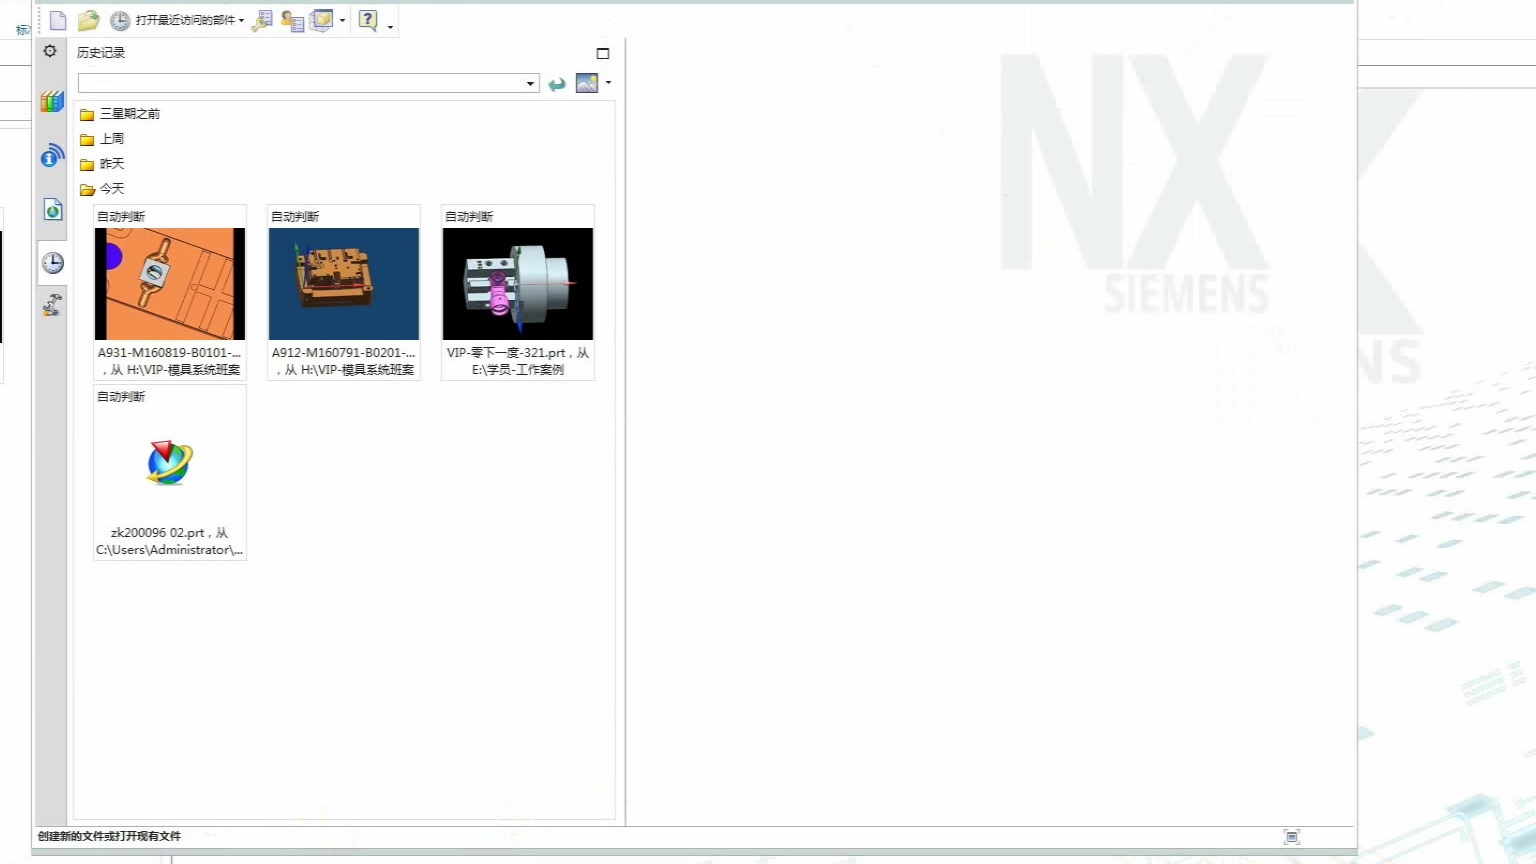This screenshot has width=1536, height=864.
Task: Click 自动判断 label above zk200096 entry
Action: tap(121, 396)
